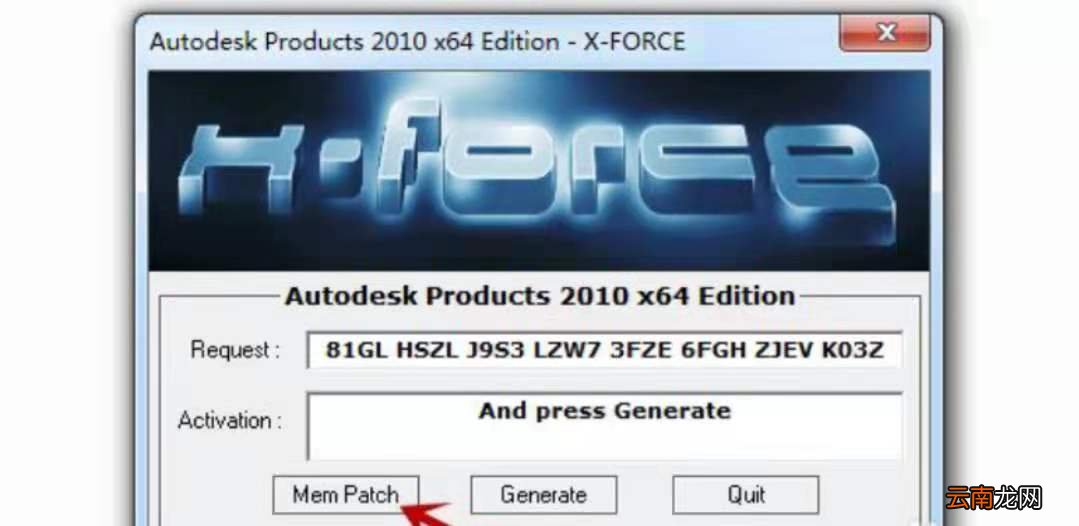Click inside the Activation text box
1079x526 pixels.
tap(604, 425)
